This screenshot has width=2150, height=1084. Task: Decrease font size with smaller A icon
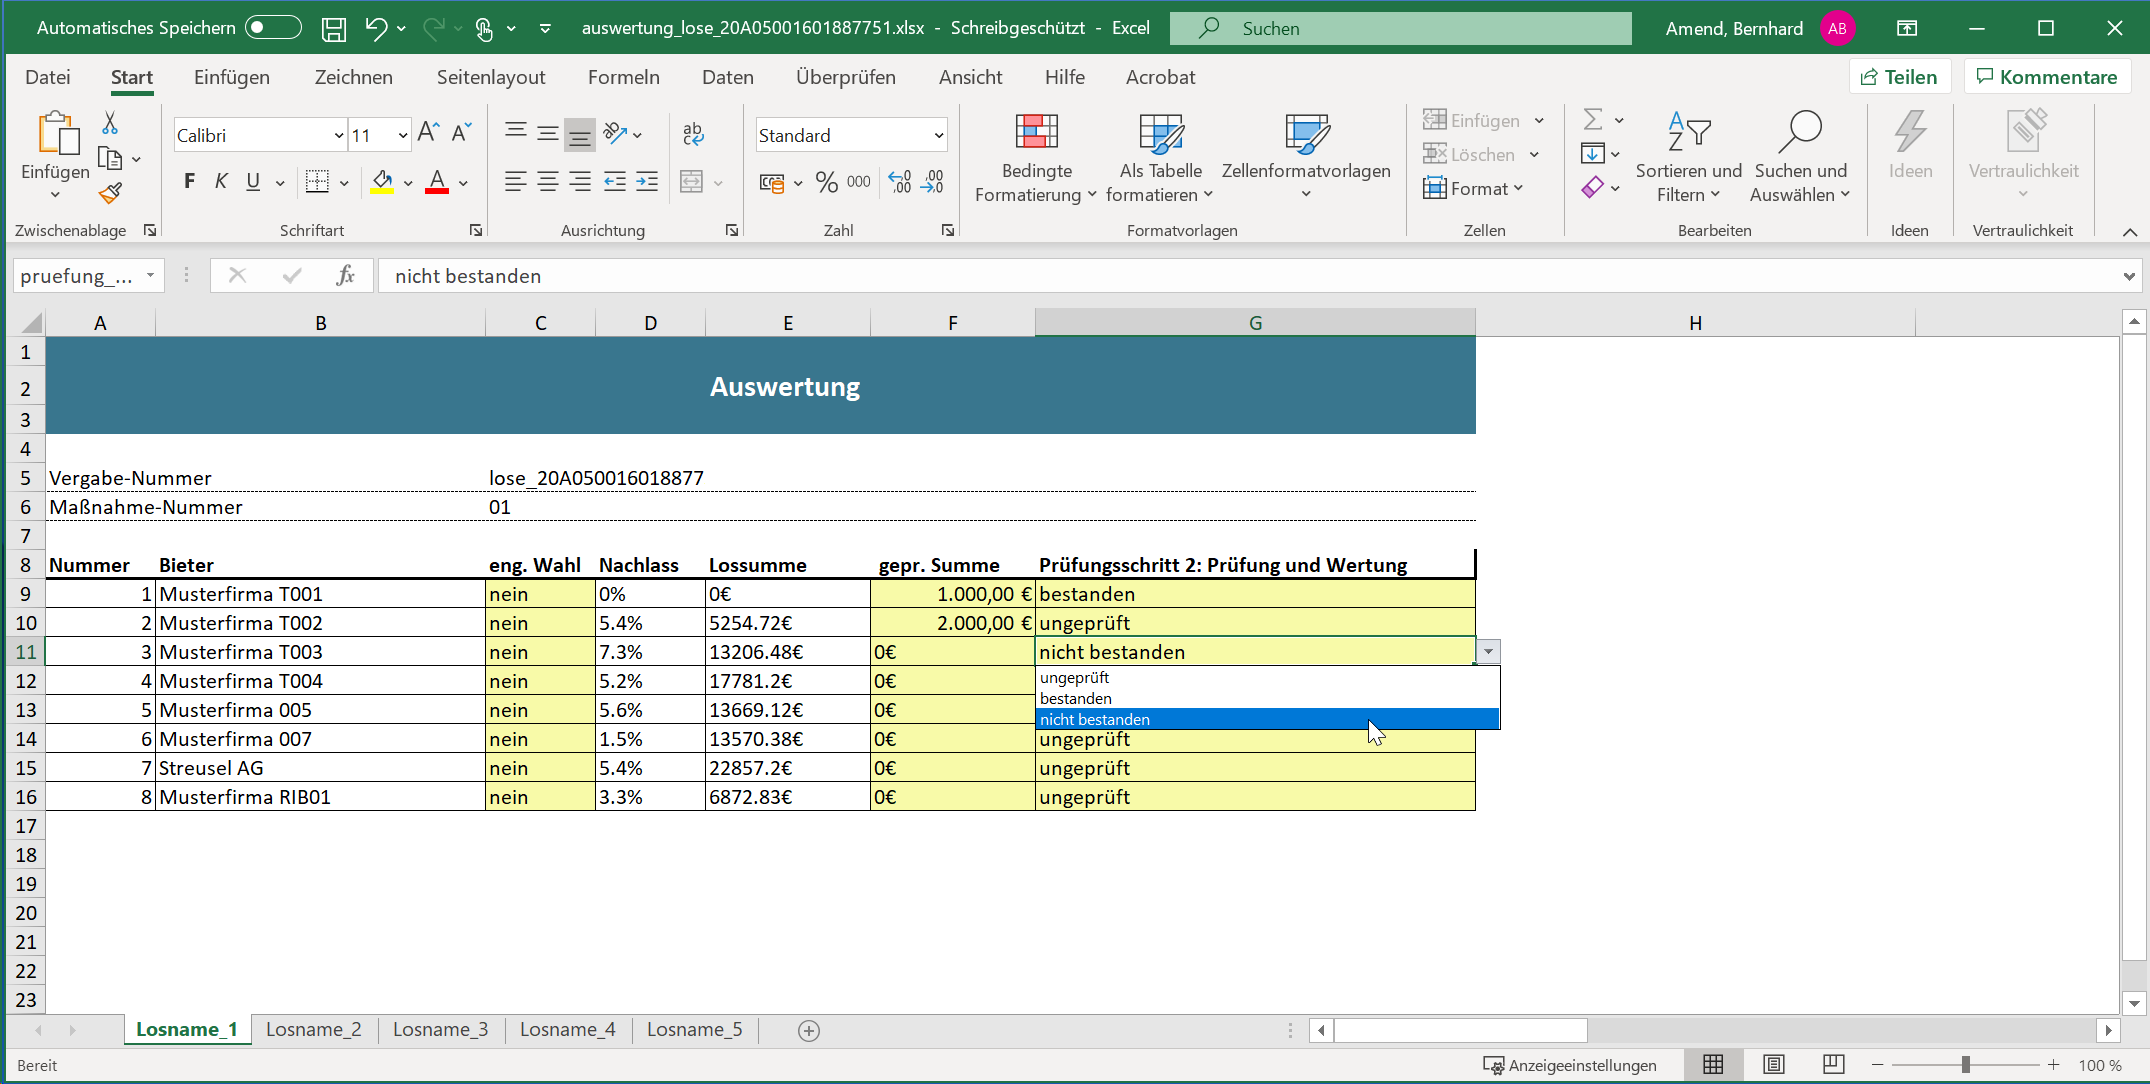tap(461, 133)
